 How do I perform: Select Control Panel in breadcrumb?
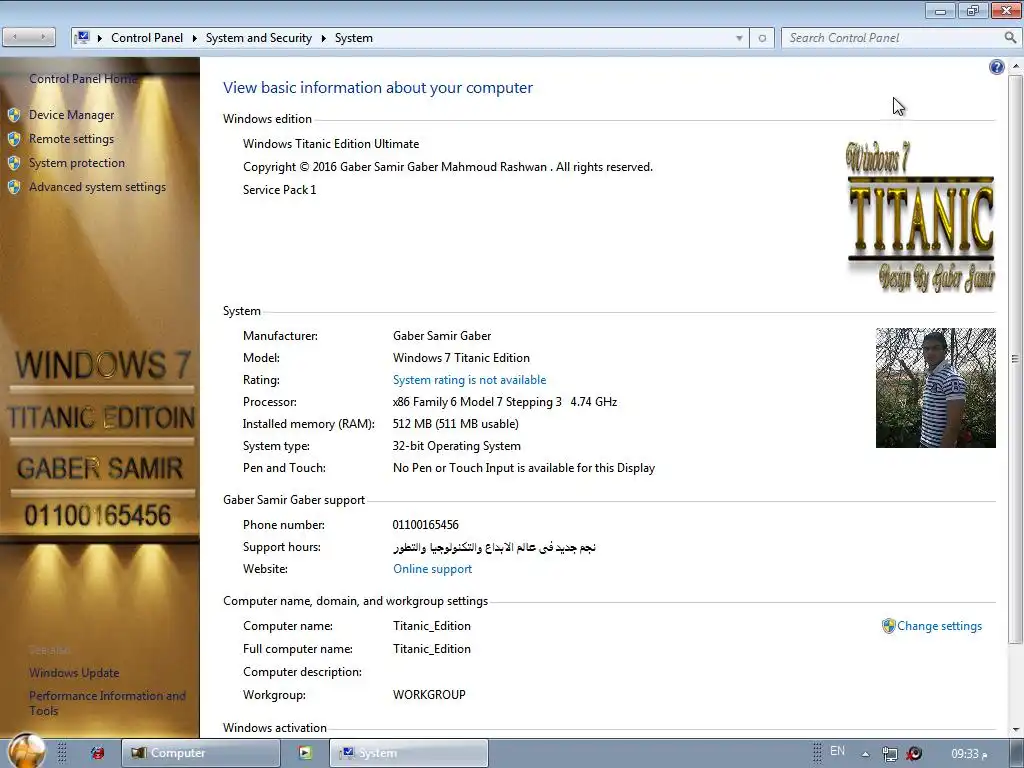click(x=147, y=38)
